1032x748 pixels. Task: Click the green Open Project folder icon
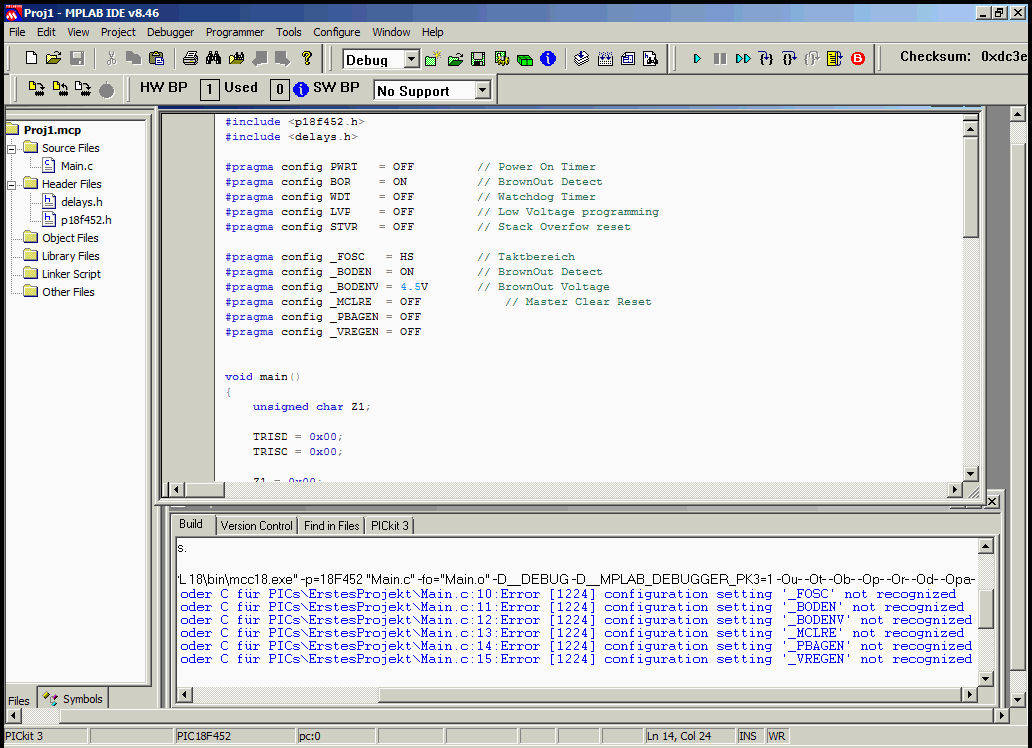coord(455,59)
